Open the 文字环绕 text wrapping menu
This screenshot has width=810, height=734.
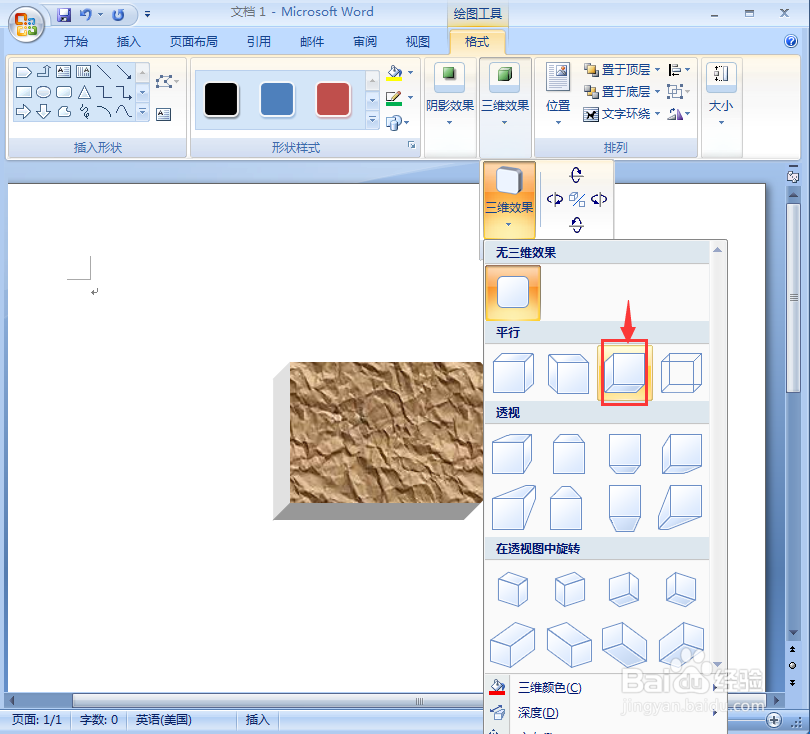pyautogui.click(x=622, y=114)
